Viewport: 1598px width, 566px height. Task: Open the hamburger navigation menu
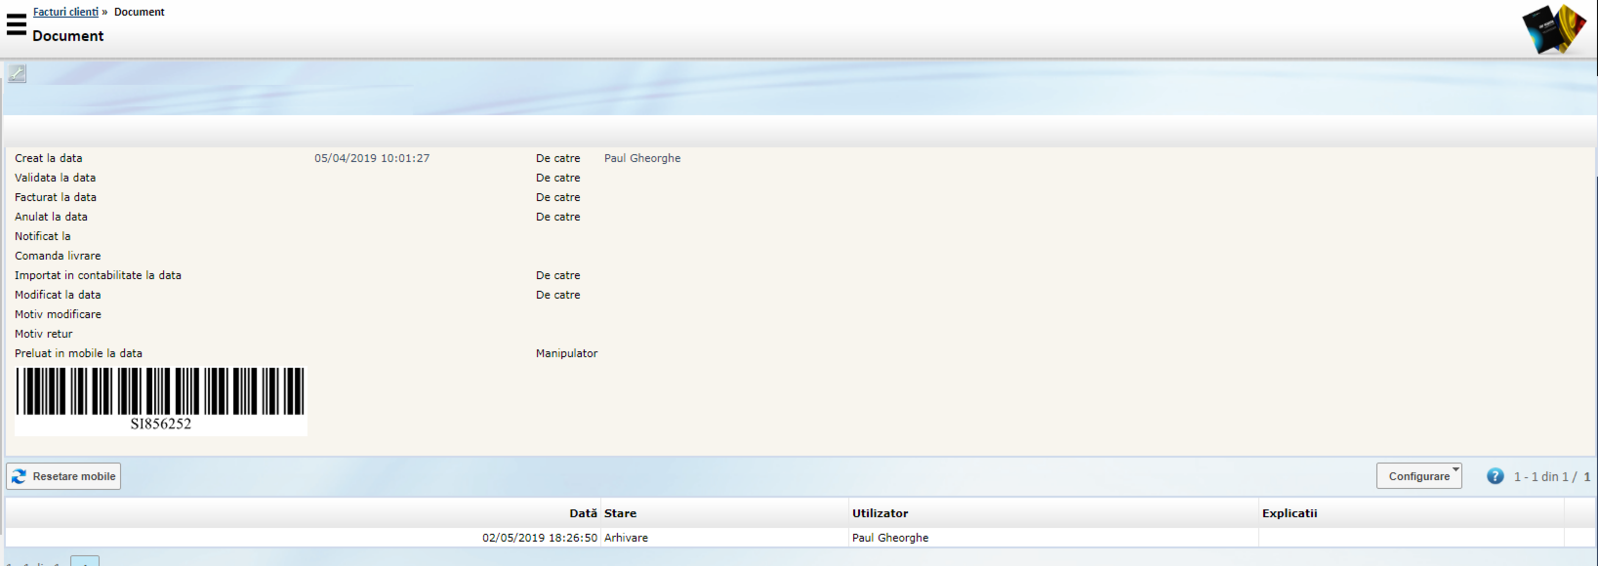16,24
